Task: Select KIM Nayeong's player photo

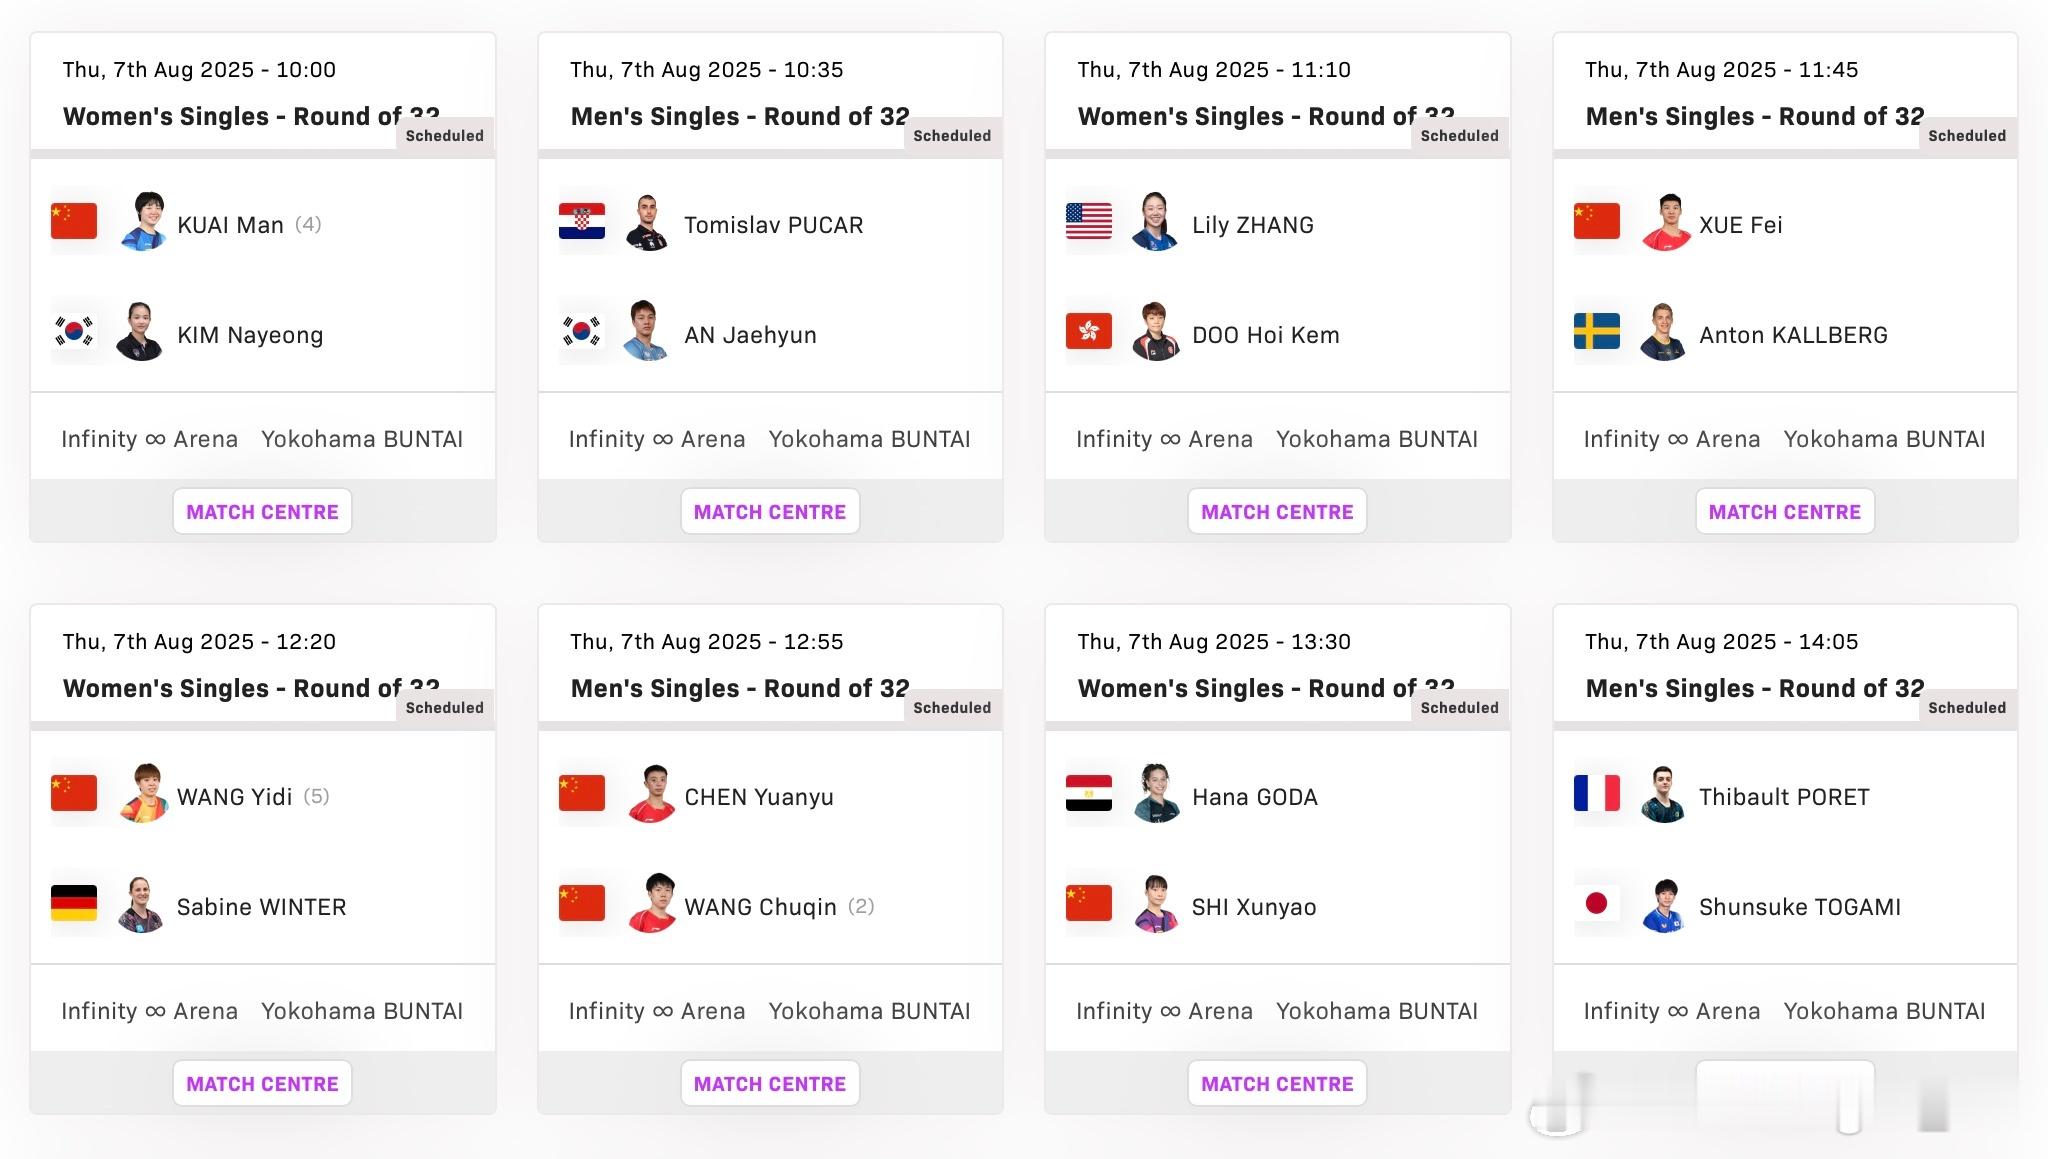Action: coord(140,332)
